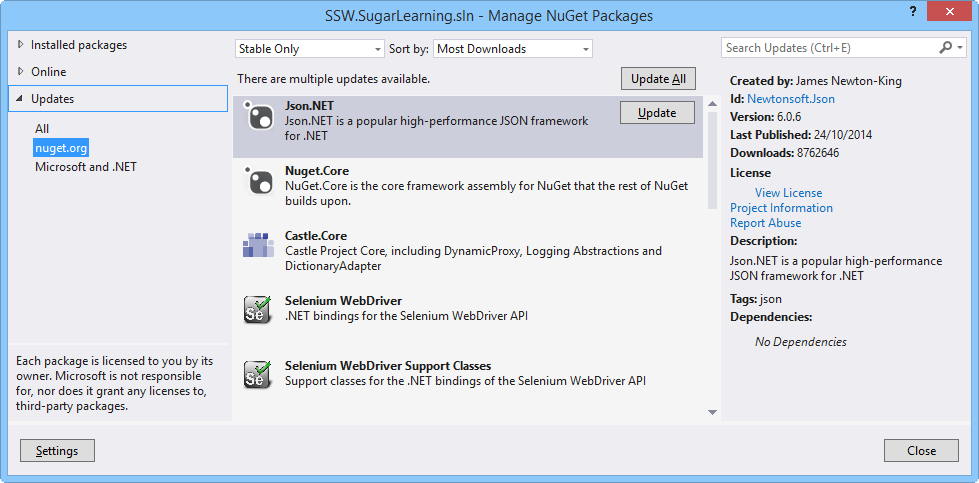Open the Stable Only dropdown
Screen dimensions: 979x483
click(310, 48)
